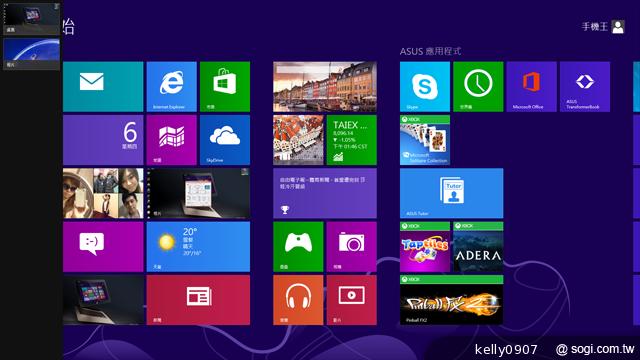Launch the Skype tile
The width and height of the screenshot is (640, 360).
[x=425, y=87]
